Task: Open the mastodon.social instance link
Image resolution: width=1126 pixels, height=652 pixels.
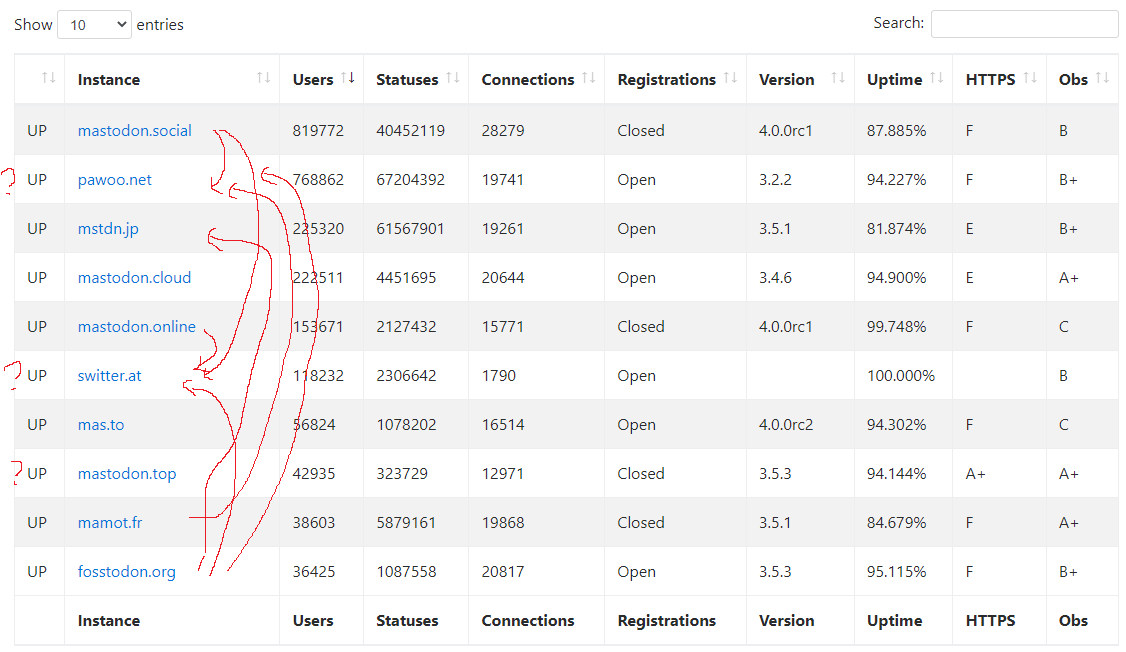Action: pos(134,130)
